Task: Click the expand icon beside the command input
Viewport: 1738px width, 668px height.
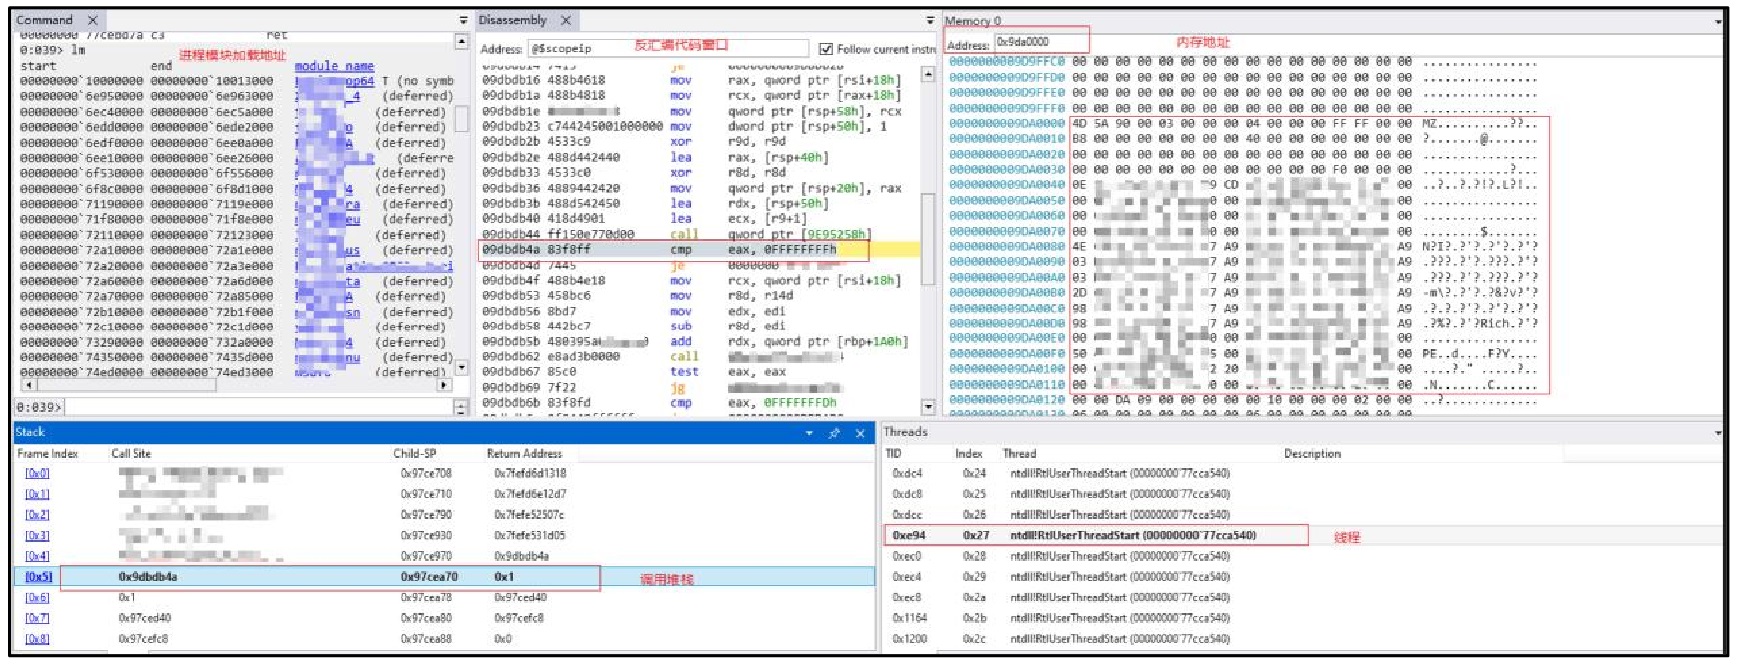Action: 461,407
